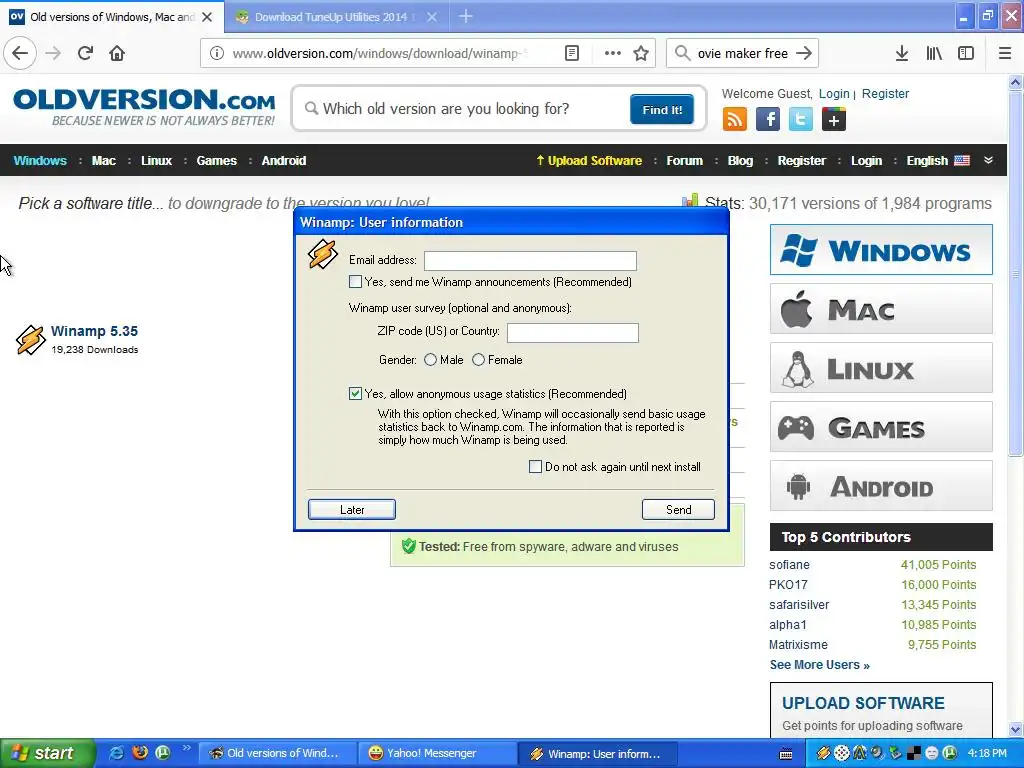Viewport: 1024px width, 768px height.
Task: Toggle Reader View icon in address bar
Action: [571, 53]
